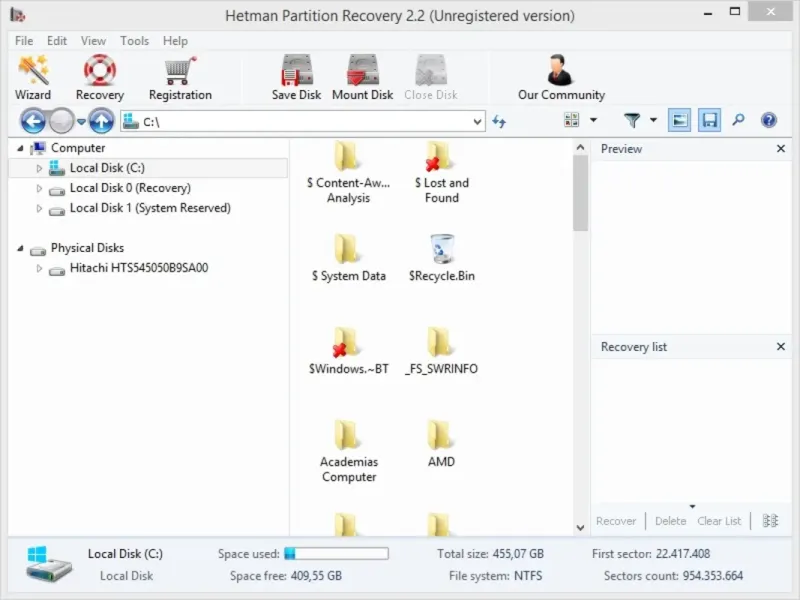
Task: Click the space used progress bar
Action: tap(336, 554)
